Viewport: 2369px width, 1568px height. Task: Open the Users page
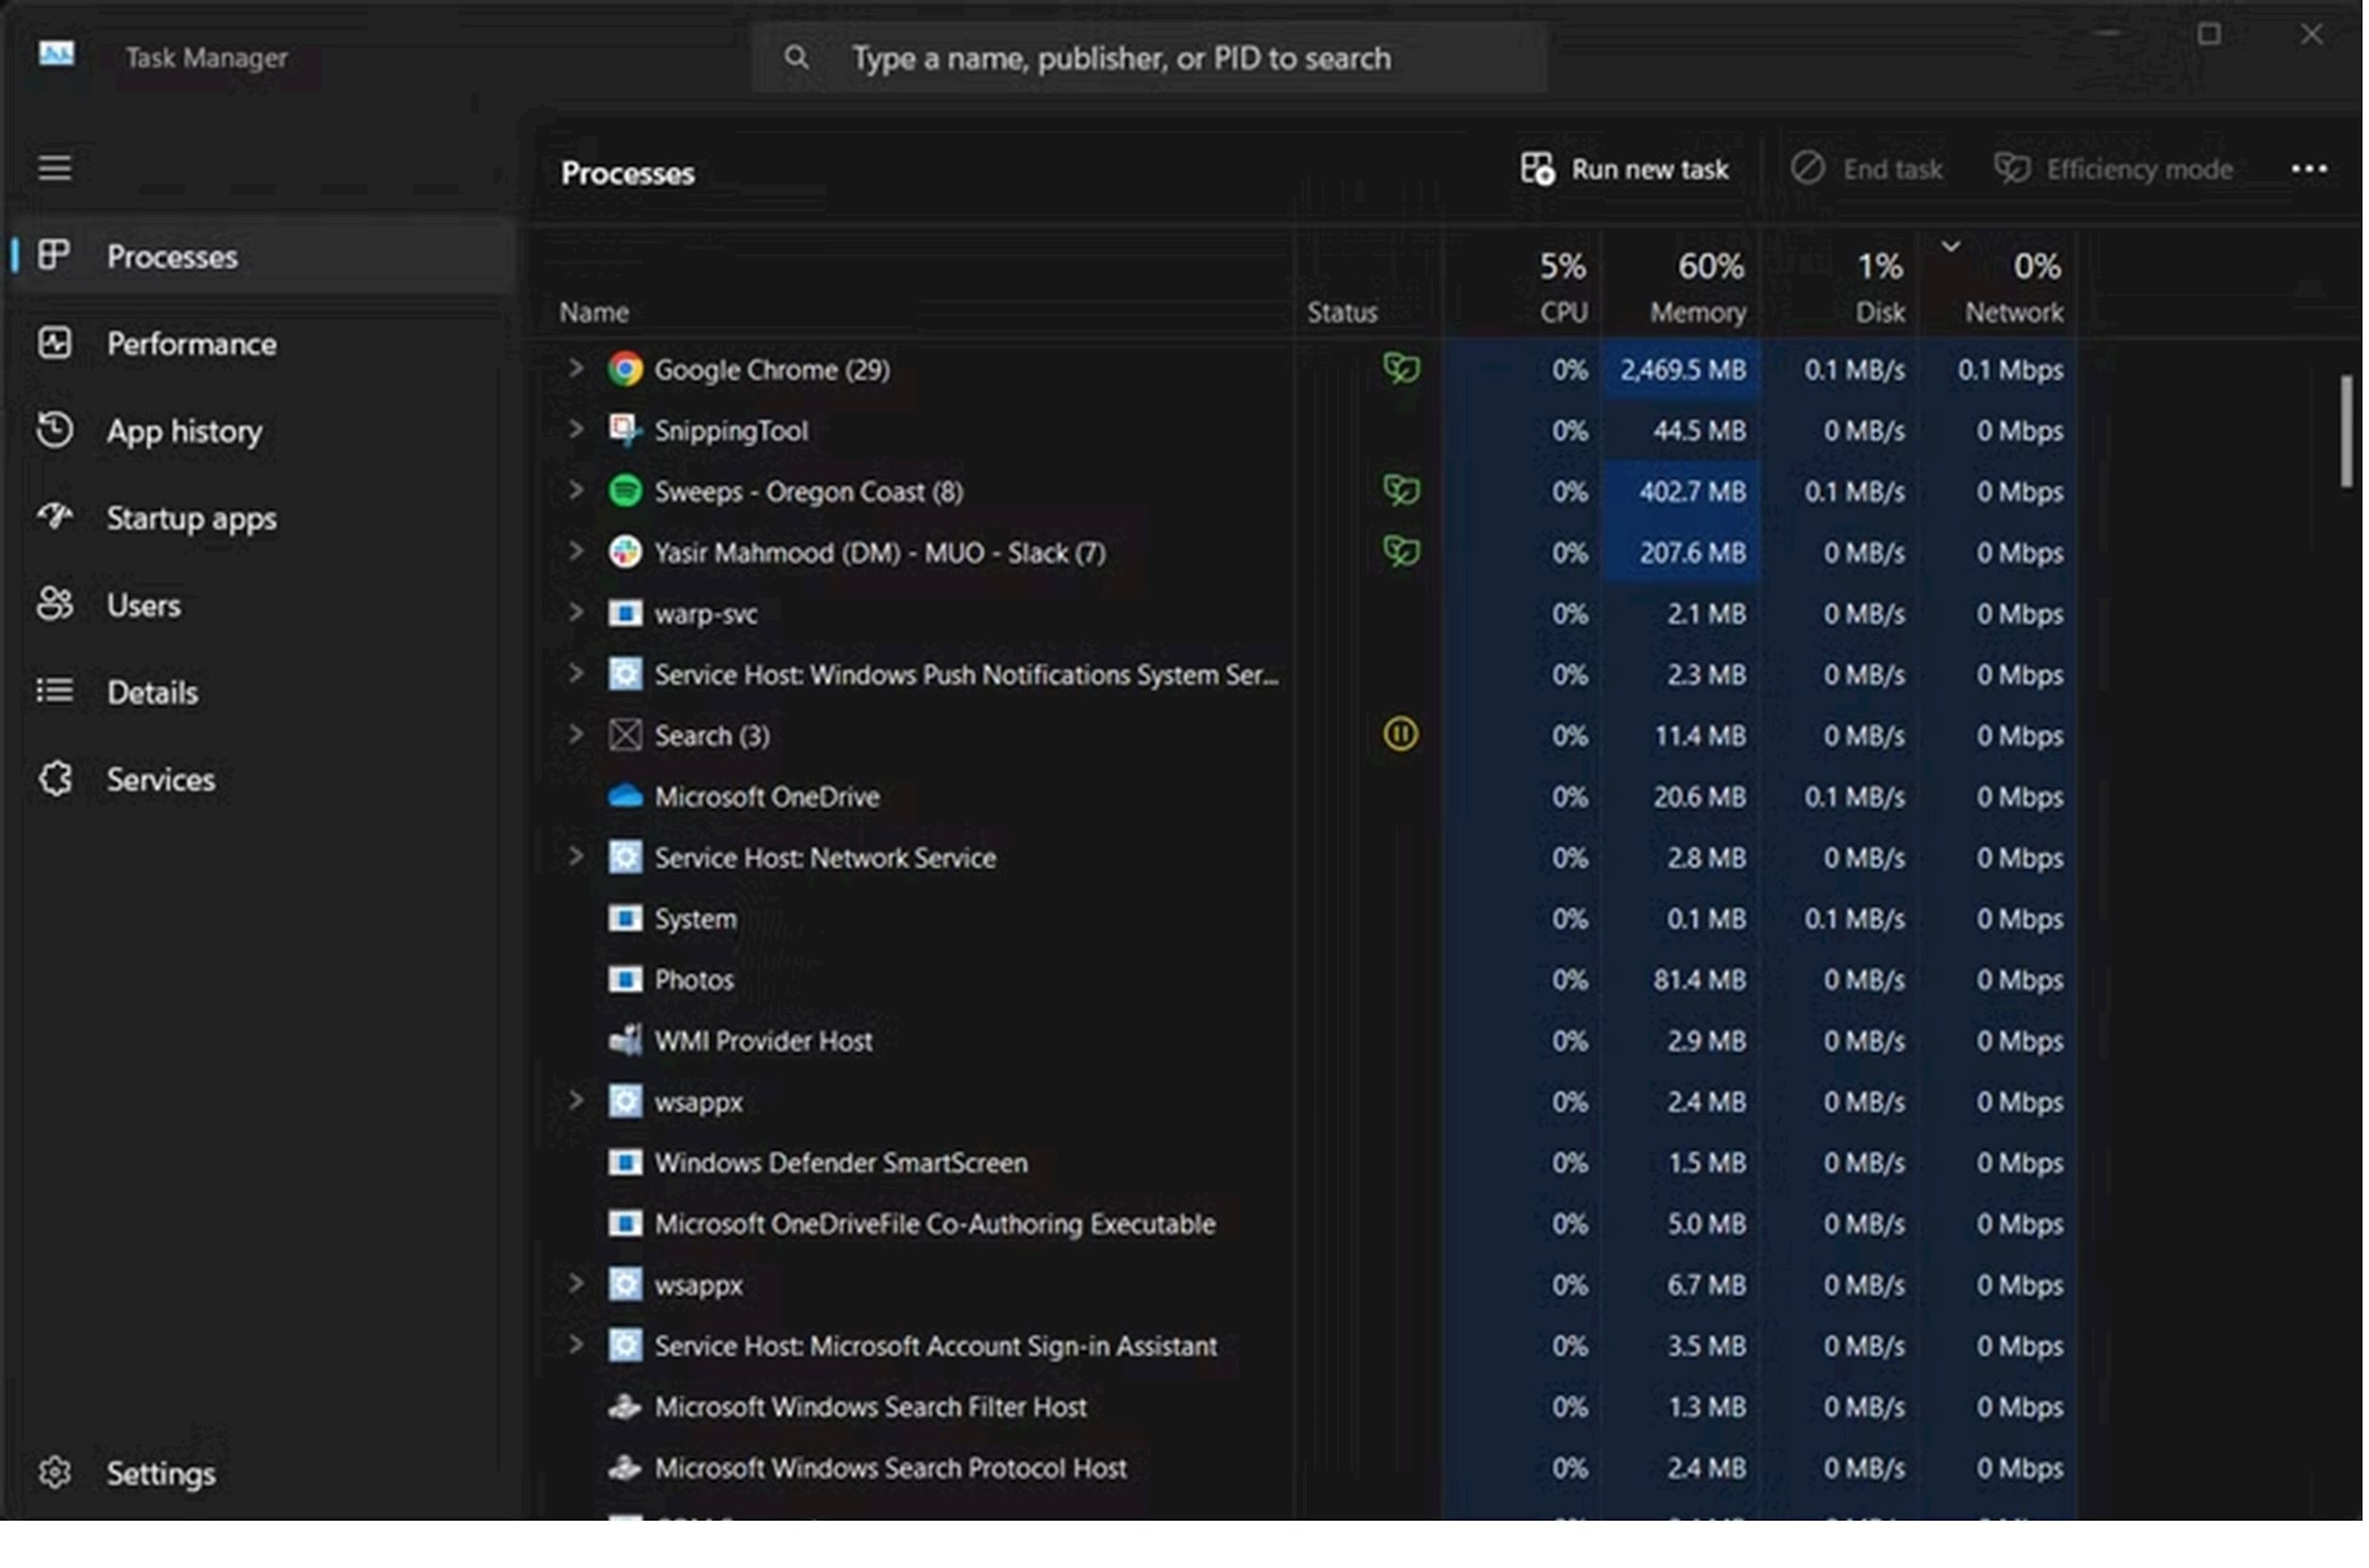[x=262, y=605]
